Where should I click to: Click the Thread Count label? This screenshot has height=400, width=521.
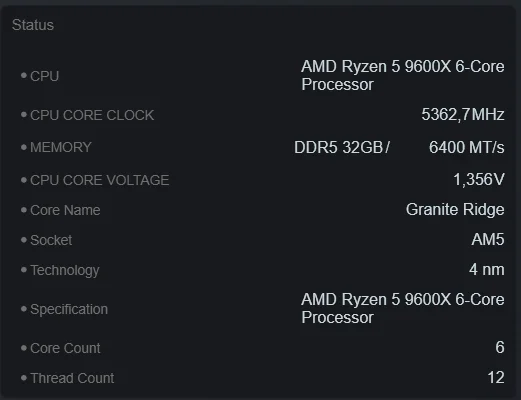[x=72, y=378]
